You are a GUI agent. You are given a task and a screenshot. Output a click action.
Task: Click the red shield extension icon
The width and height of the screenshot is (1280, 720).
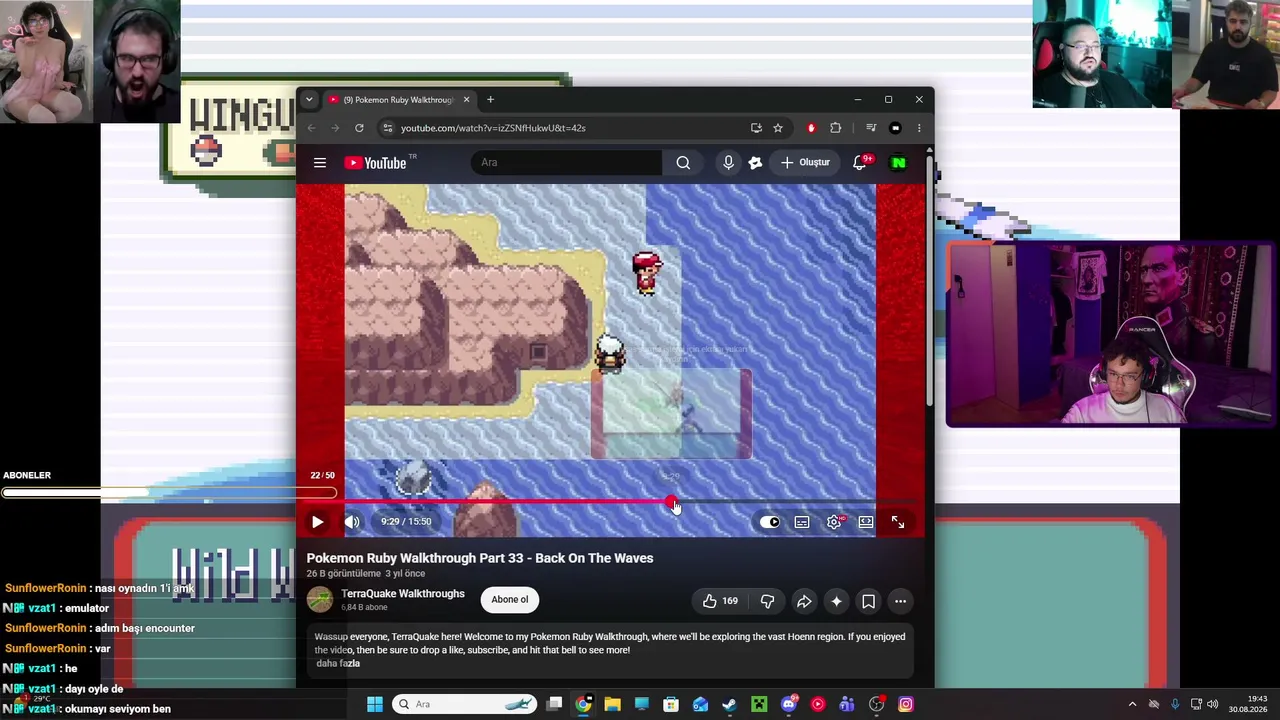click(x=811, y=128)
